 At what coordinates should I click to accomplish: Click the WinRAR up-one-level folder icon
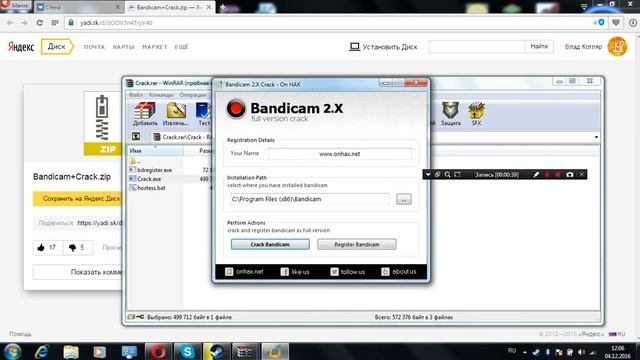click(x=136, y=137)
